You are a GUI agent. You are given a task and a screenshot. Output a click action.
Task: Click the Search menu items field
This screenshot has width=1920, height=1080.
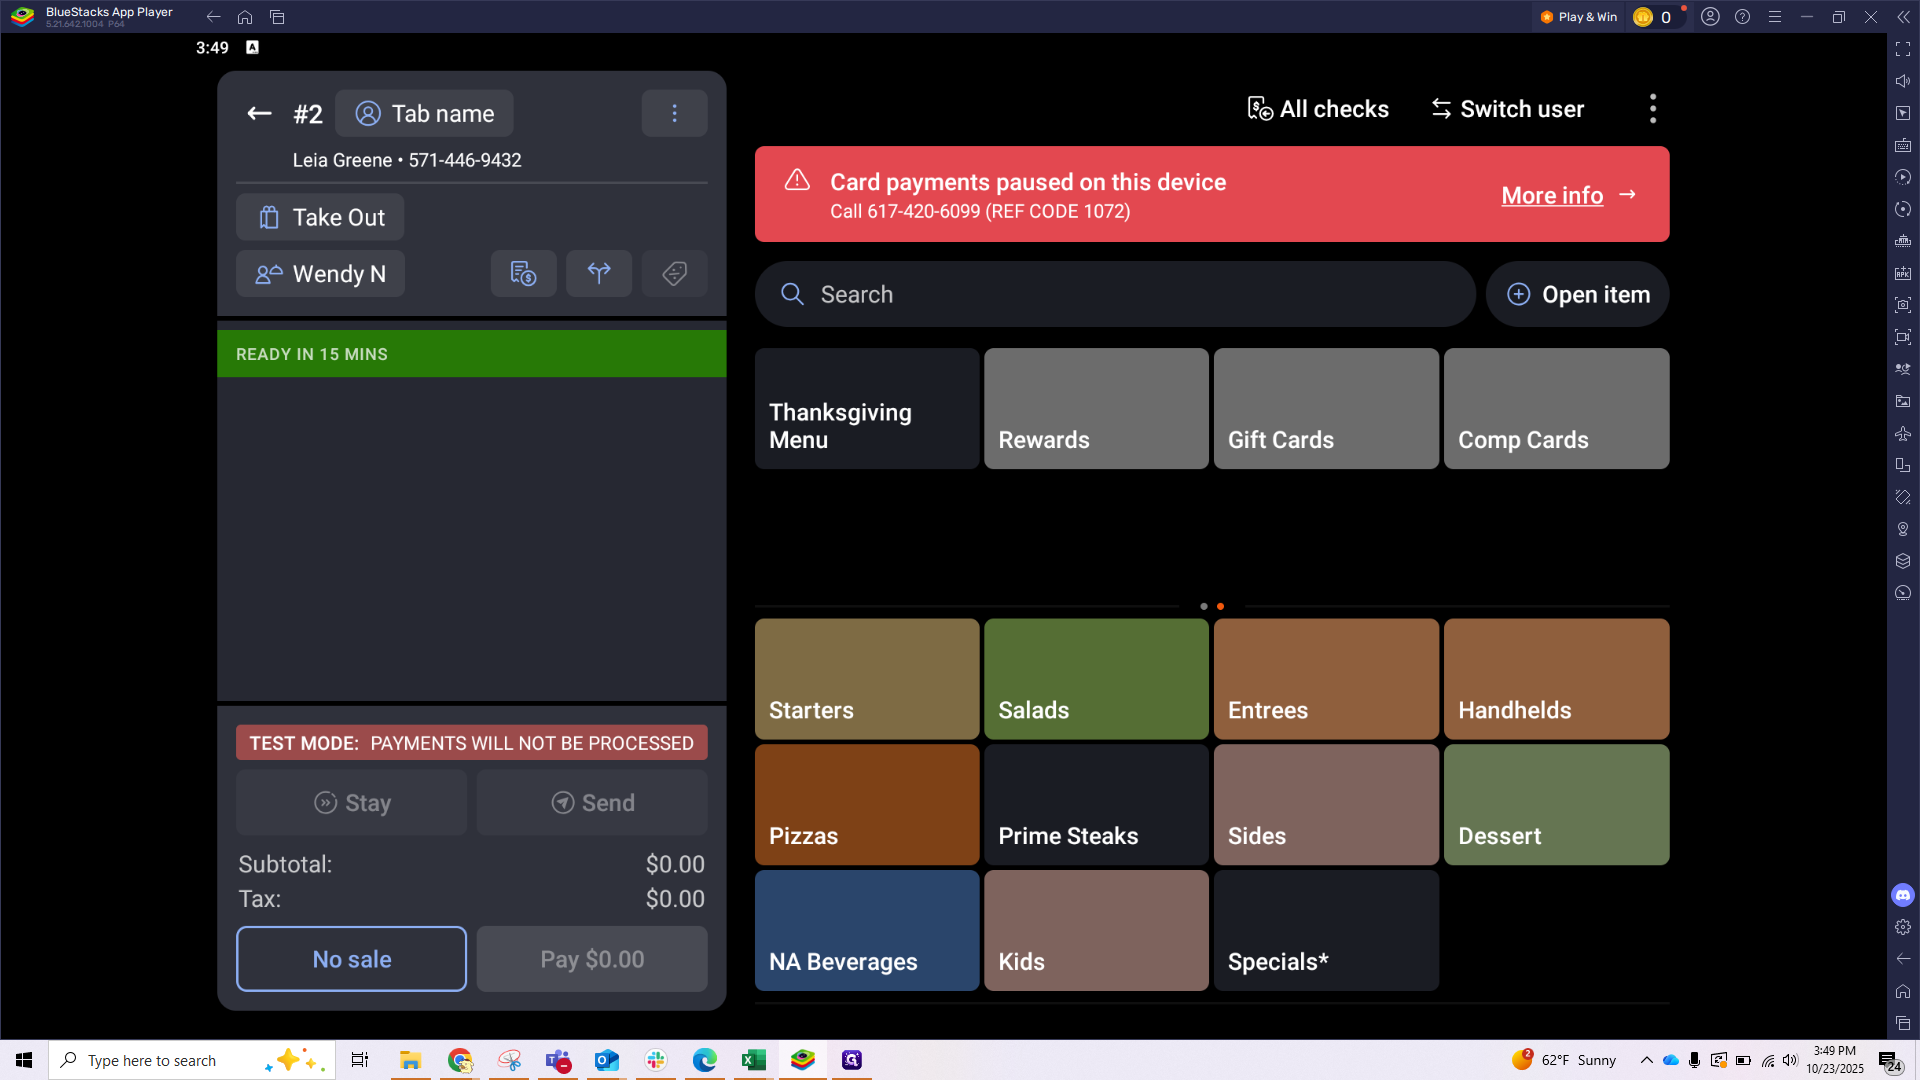(1115, 294)
